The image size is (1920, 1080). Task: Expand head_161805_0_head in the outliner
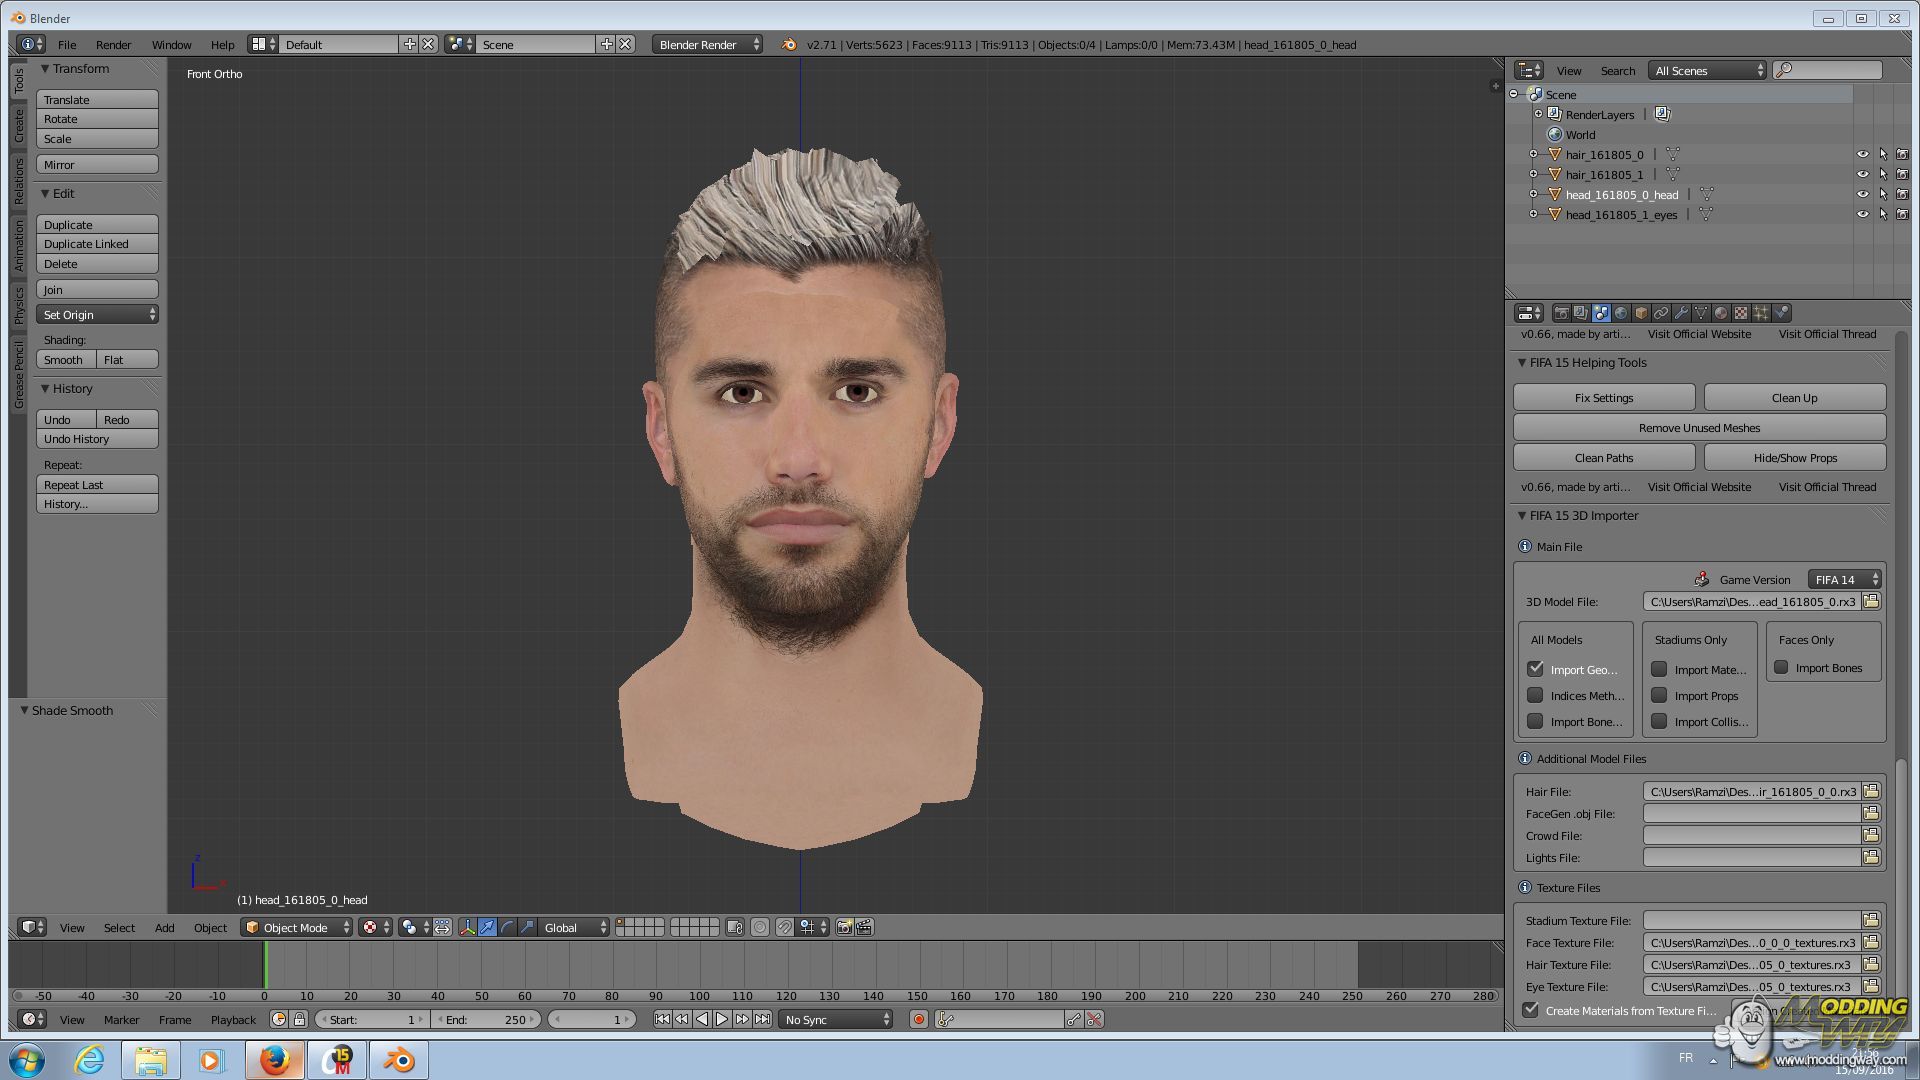[x=1533, y=194]
